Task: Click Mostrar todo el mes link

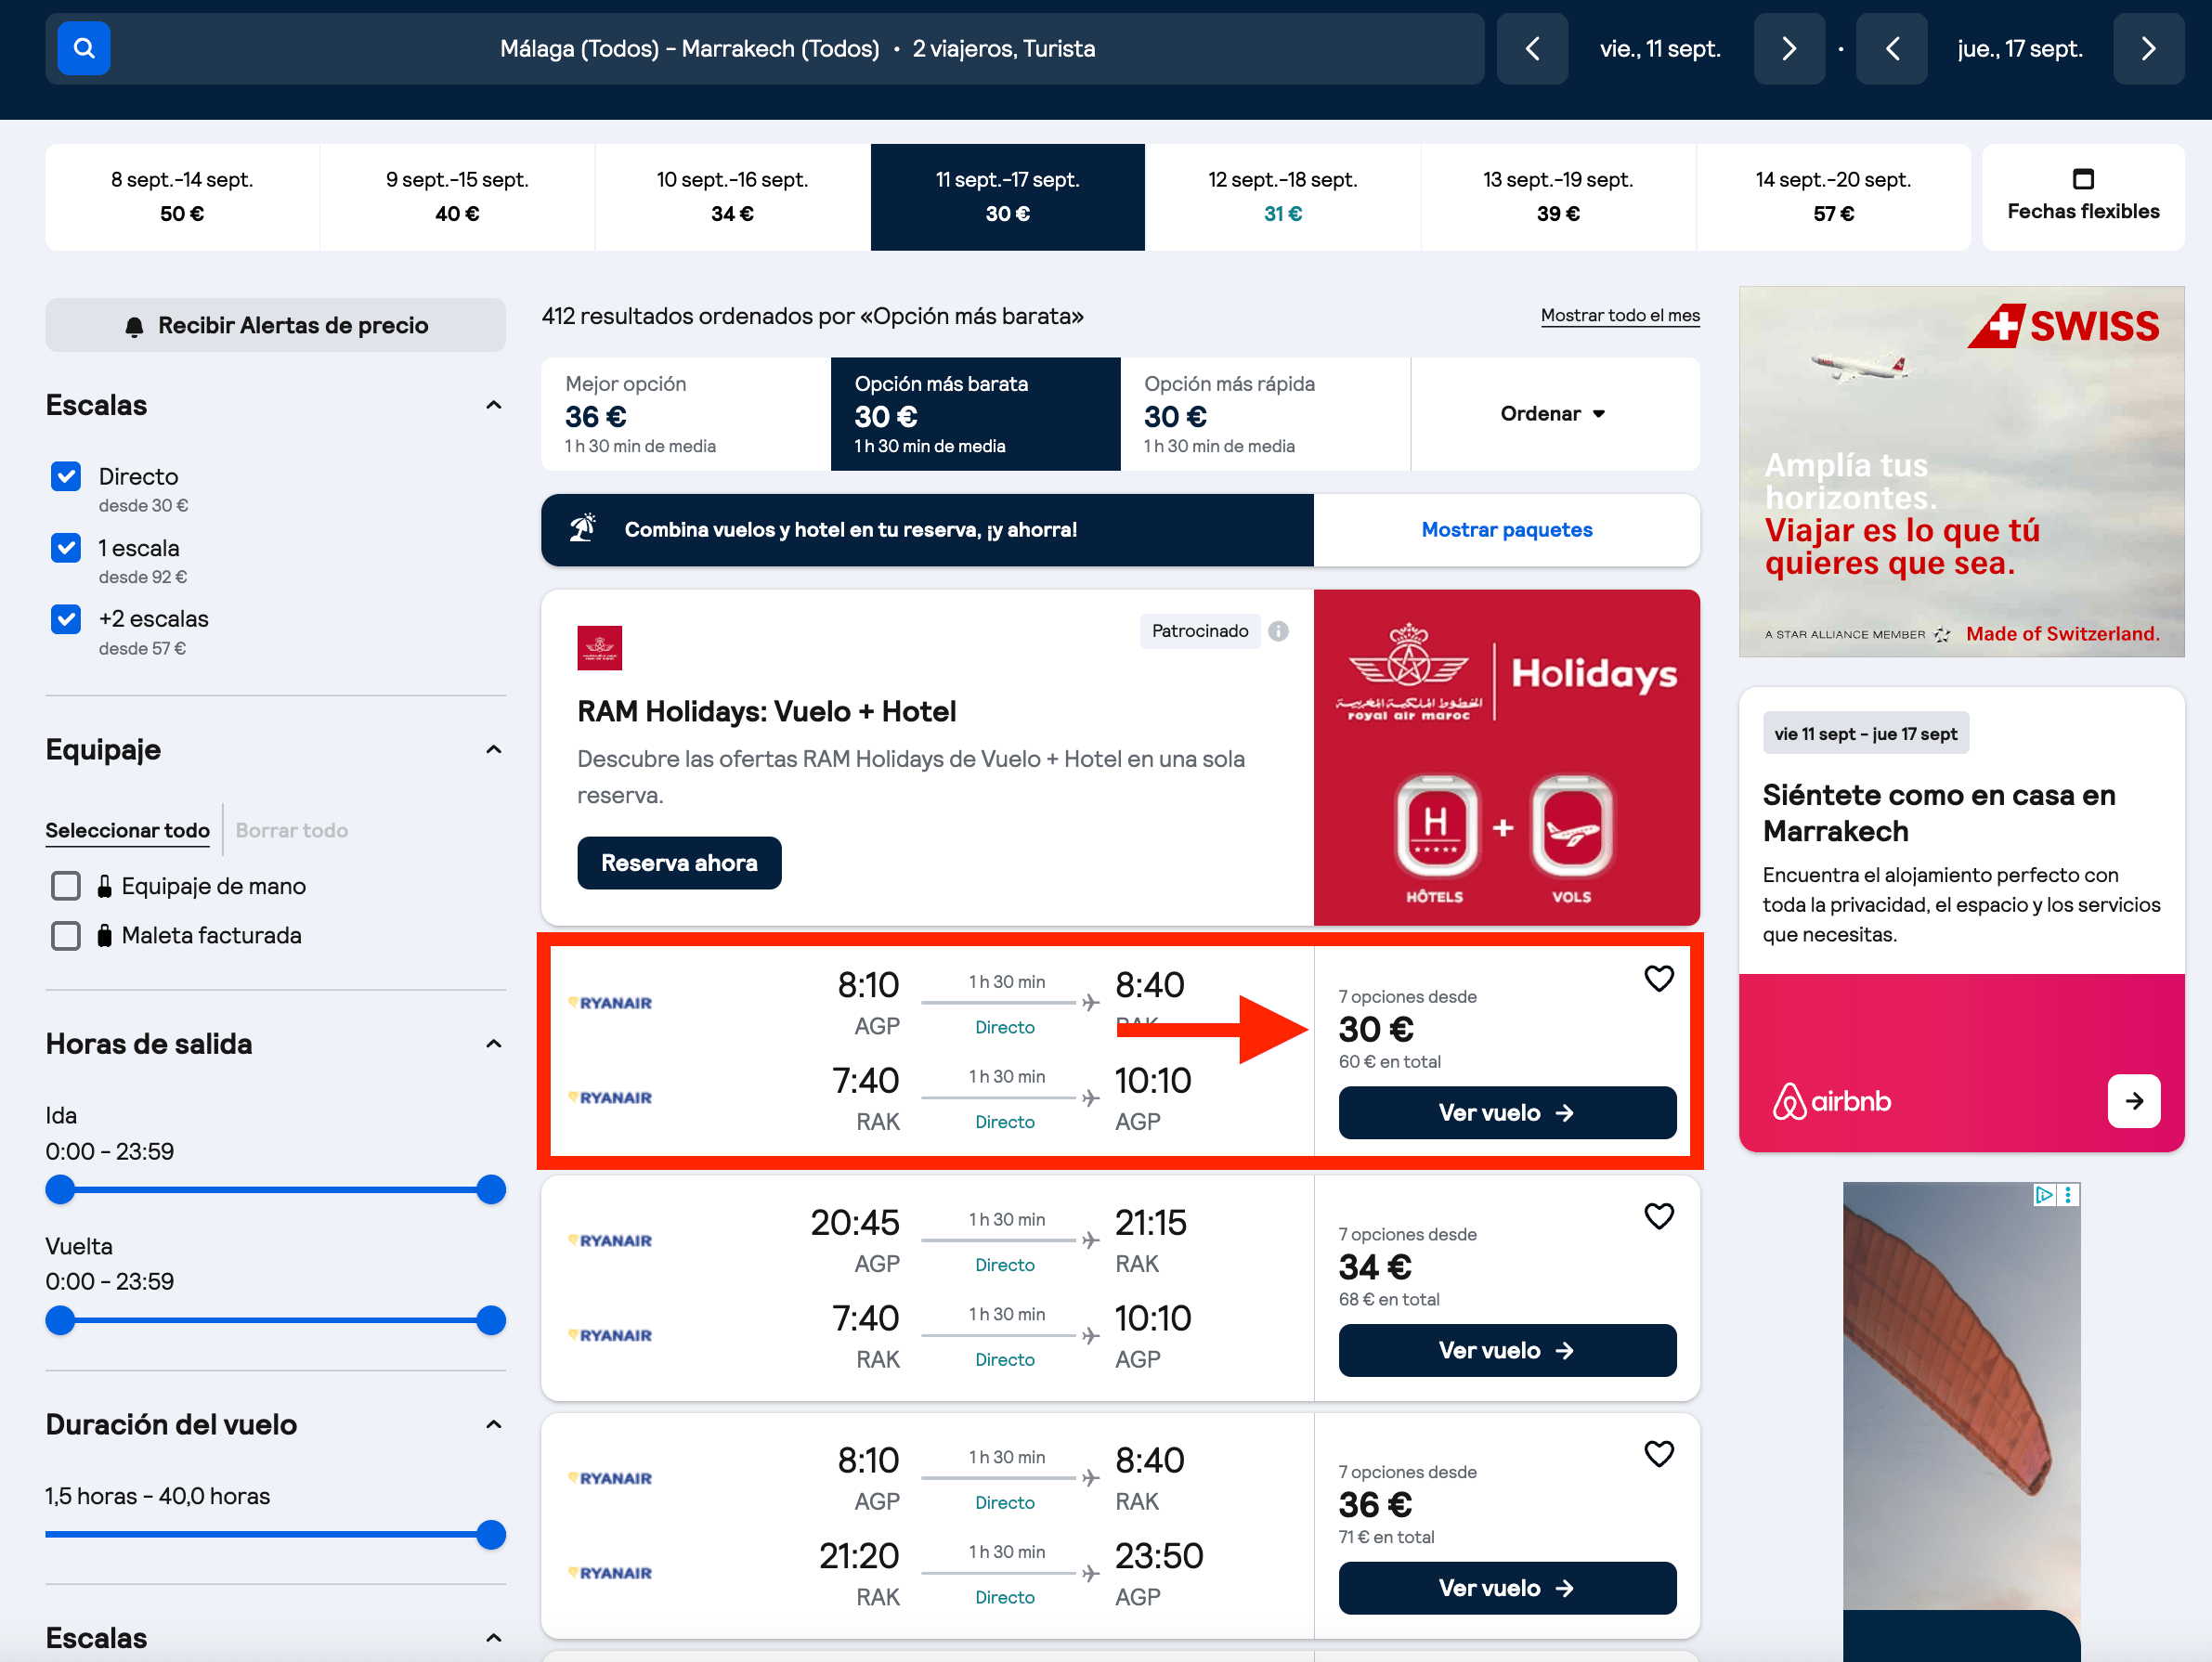Action: pos(1620,316)
